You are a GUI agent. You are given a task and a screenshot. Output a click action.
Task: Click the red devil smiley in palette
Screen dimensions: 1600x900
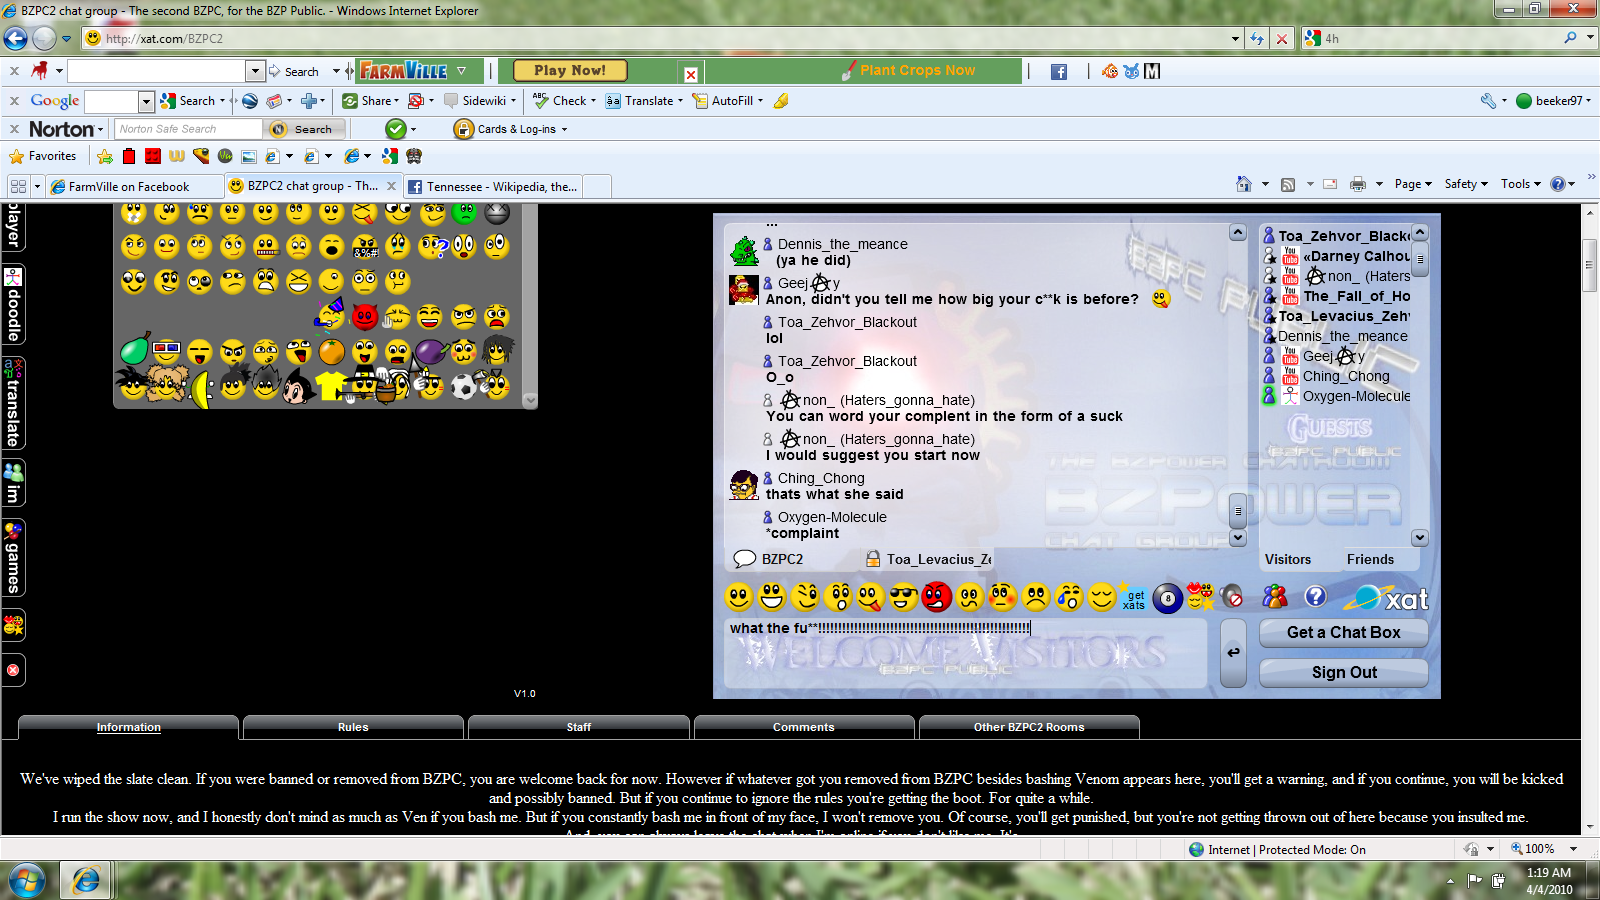pos(365,317)
